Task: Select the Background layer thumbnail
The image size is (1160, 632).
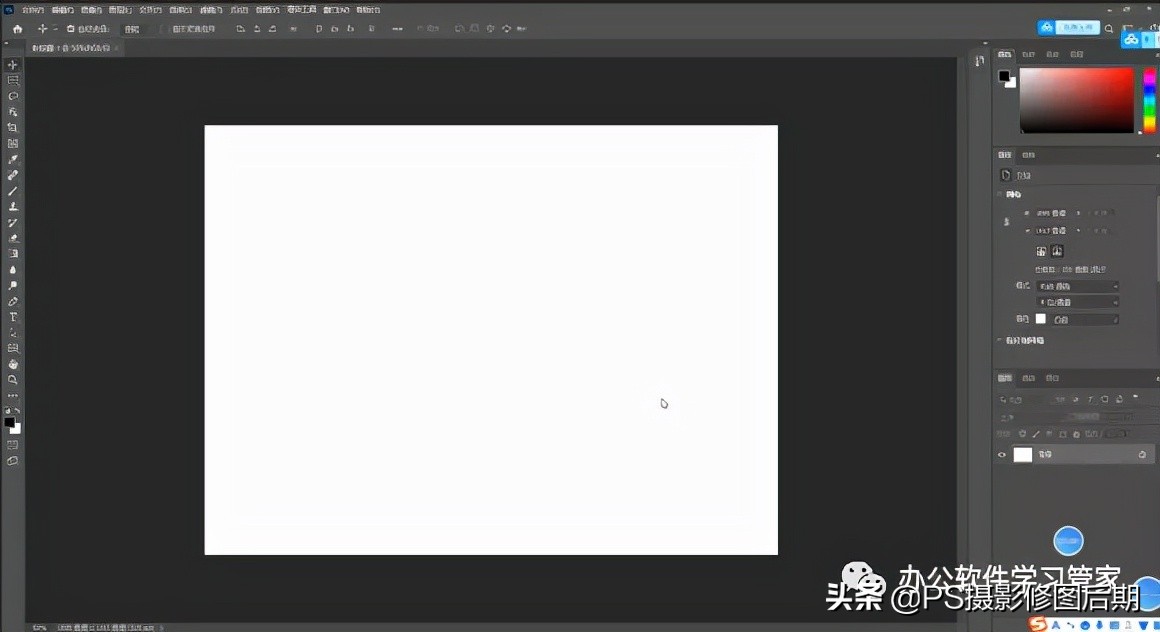Action: pyautogui.click(x=1023, y=455)
